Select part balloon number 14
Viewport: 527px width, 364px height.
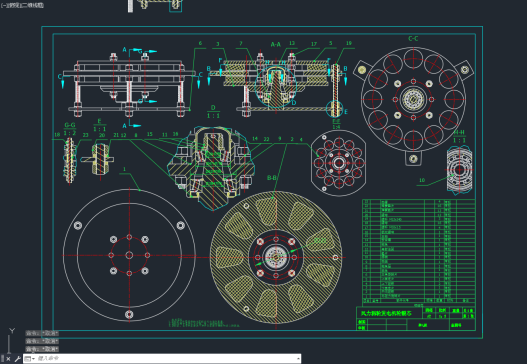[x=255, y=138]
